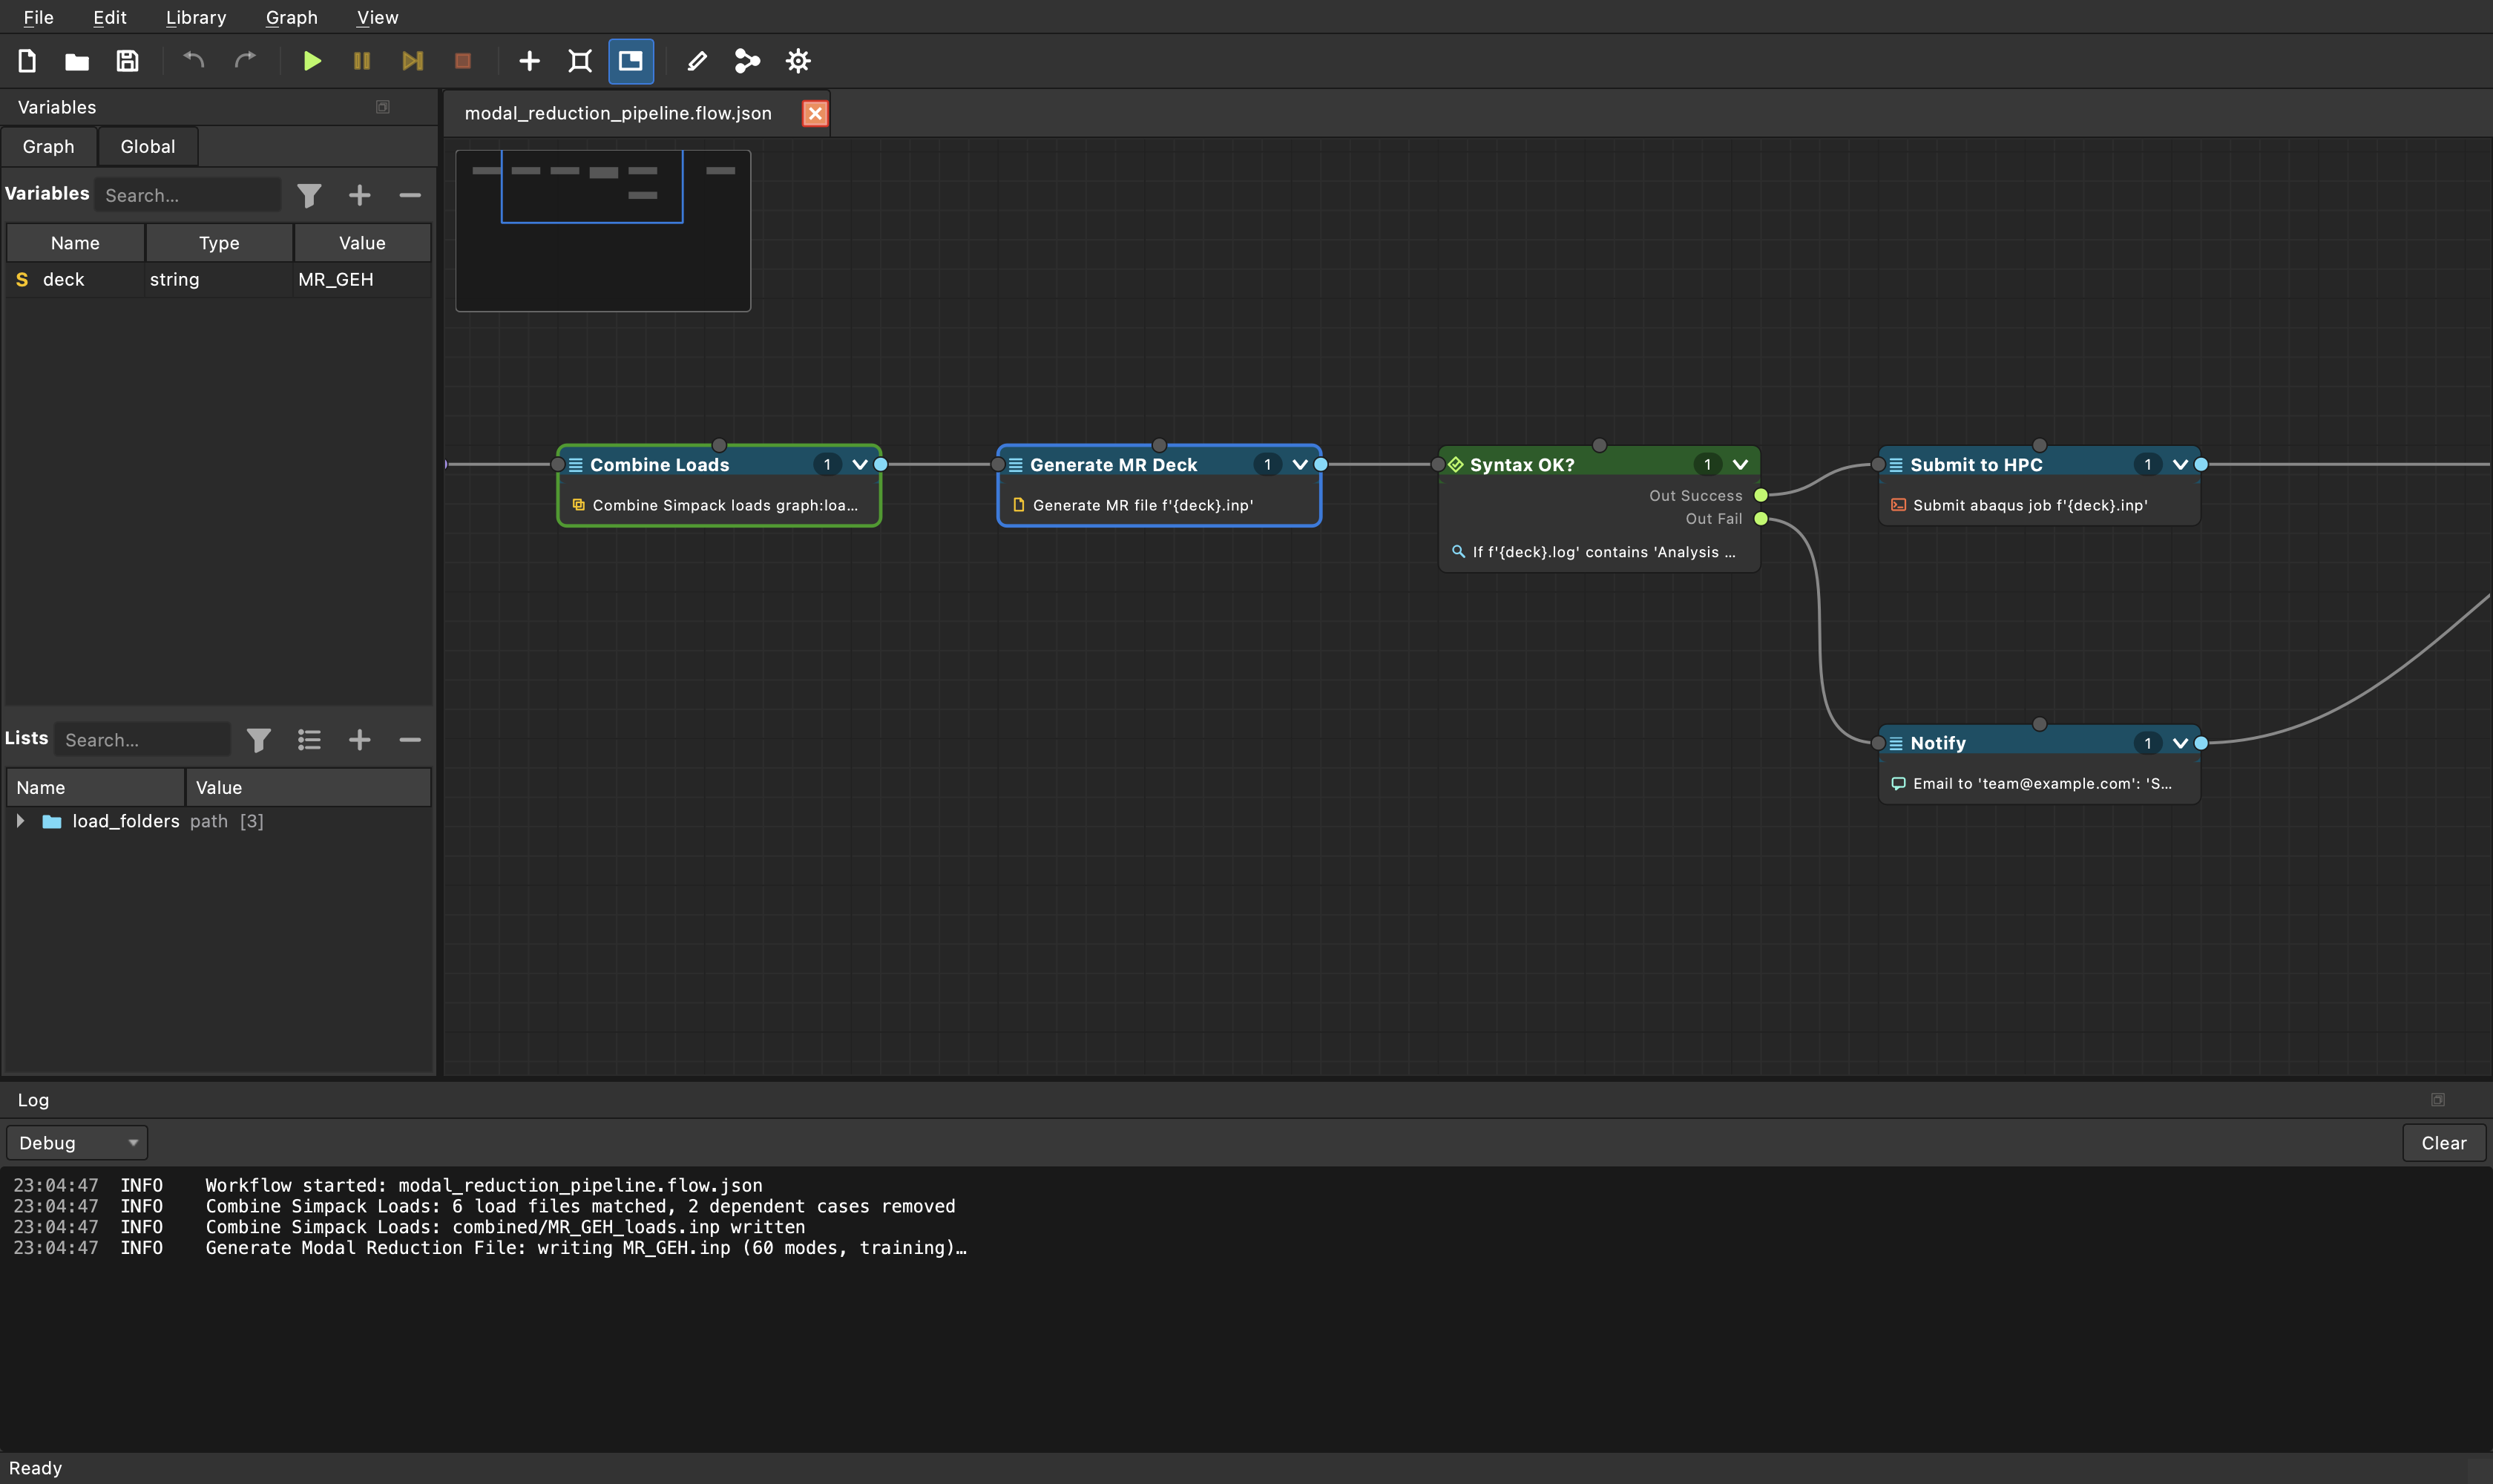Add a new node with plus toolbar icon
The height and width of the screenshot is (1484, 2493).
[x=529, y=61]
